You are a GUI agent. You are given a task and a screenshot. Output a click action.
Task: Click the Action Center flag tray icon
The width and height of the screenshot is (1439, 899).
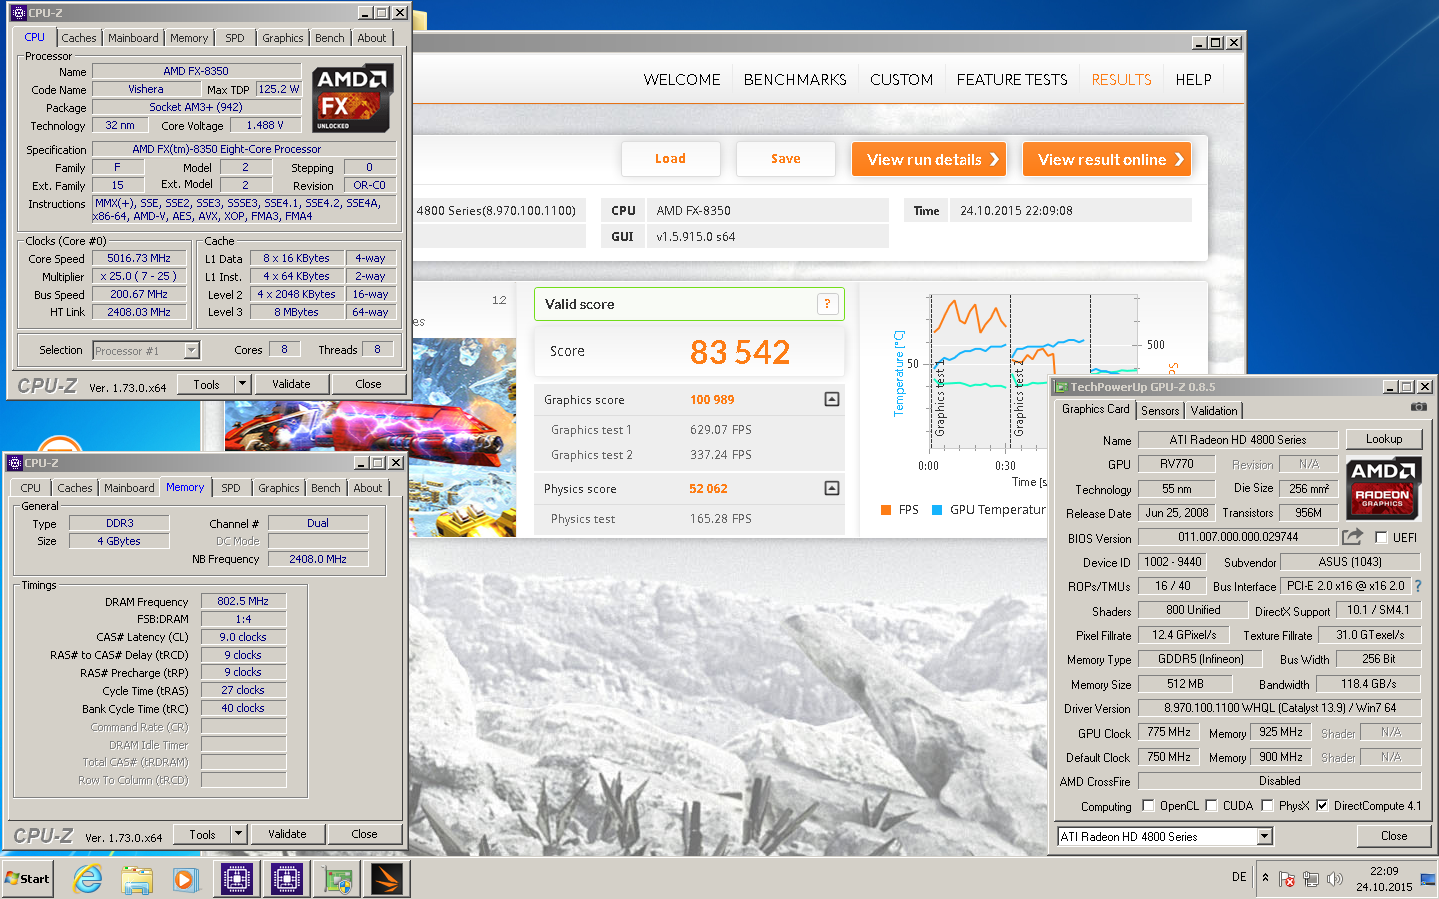tap(1287, 879)
